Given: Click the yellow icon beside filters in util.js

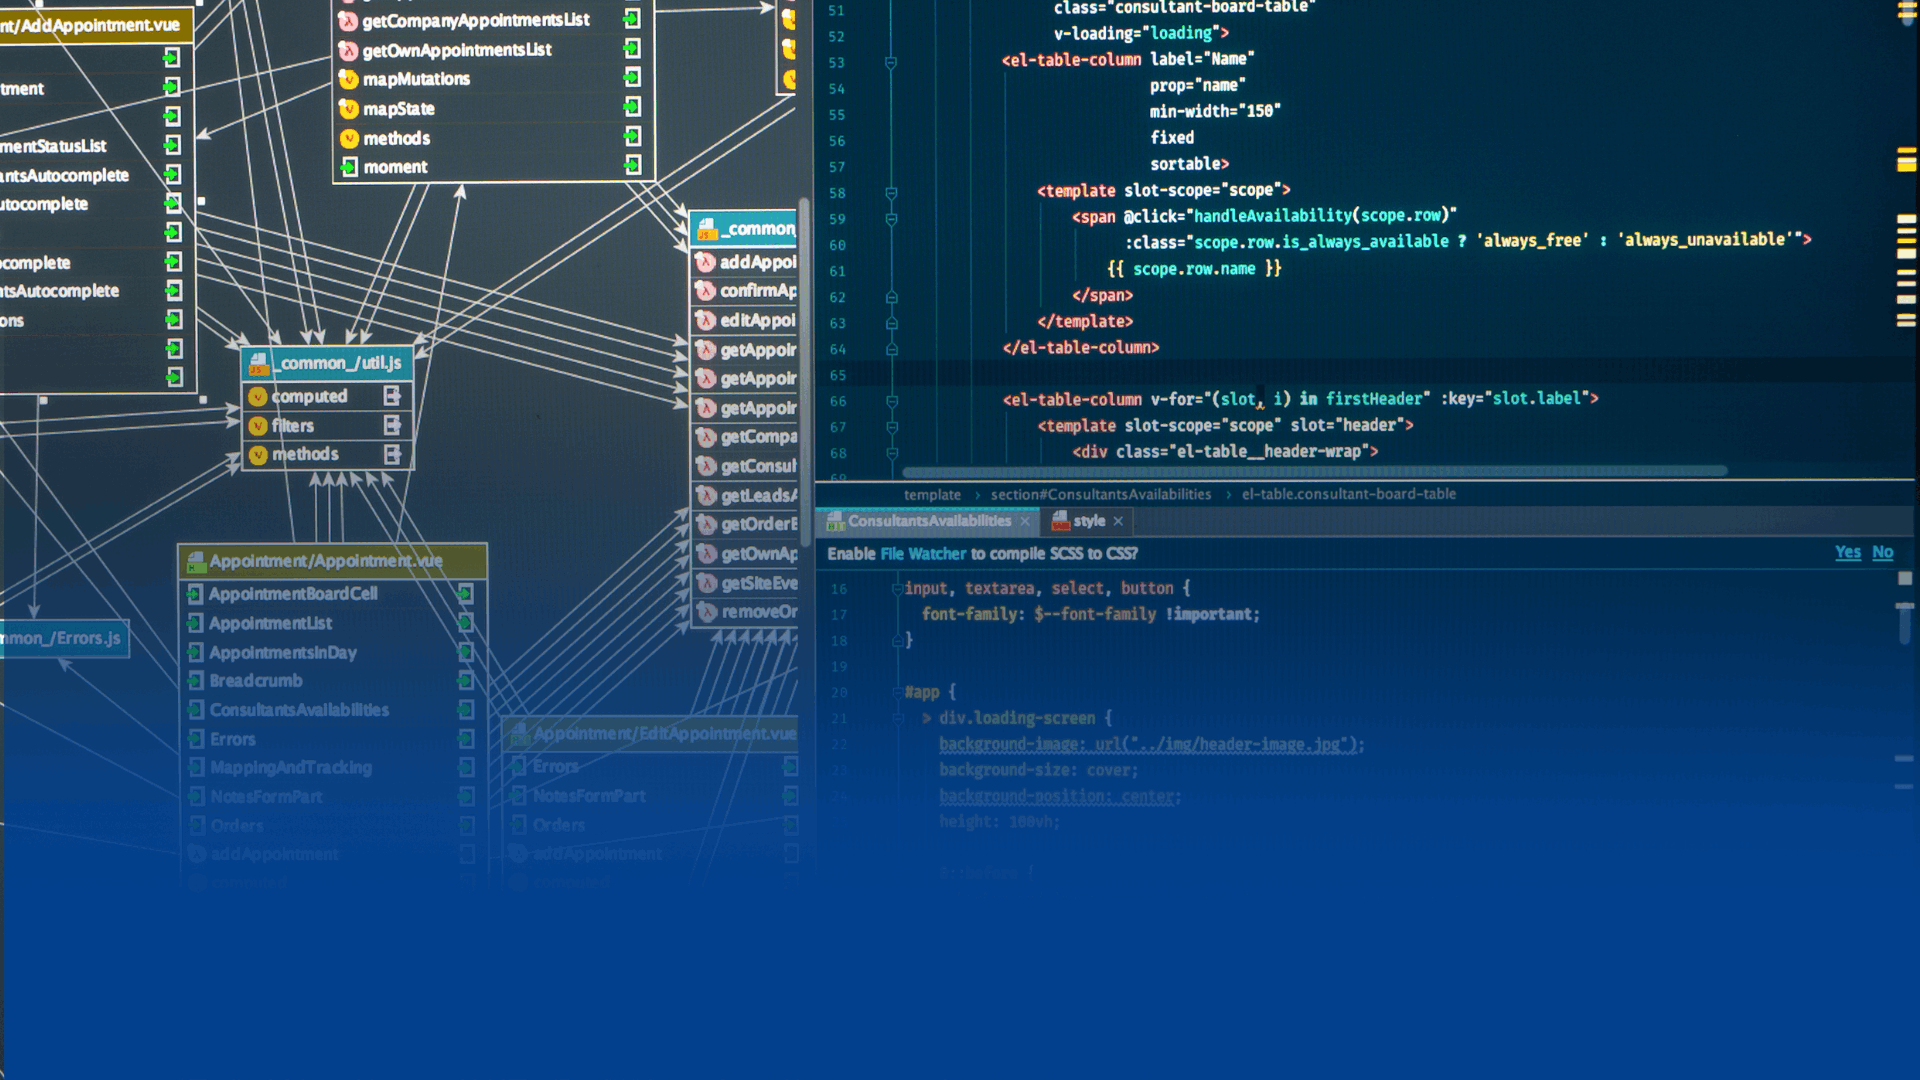Looking at the screenshot, I should tap(258, 426).
